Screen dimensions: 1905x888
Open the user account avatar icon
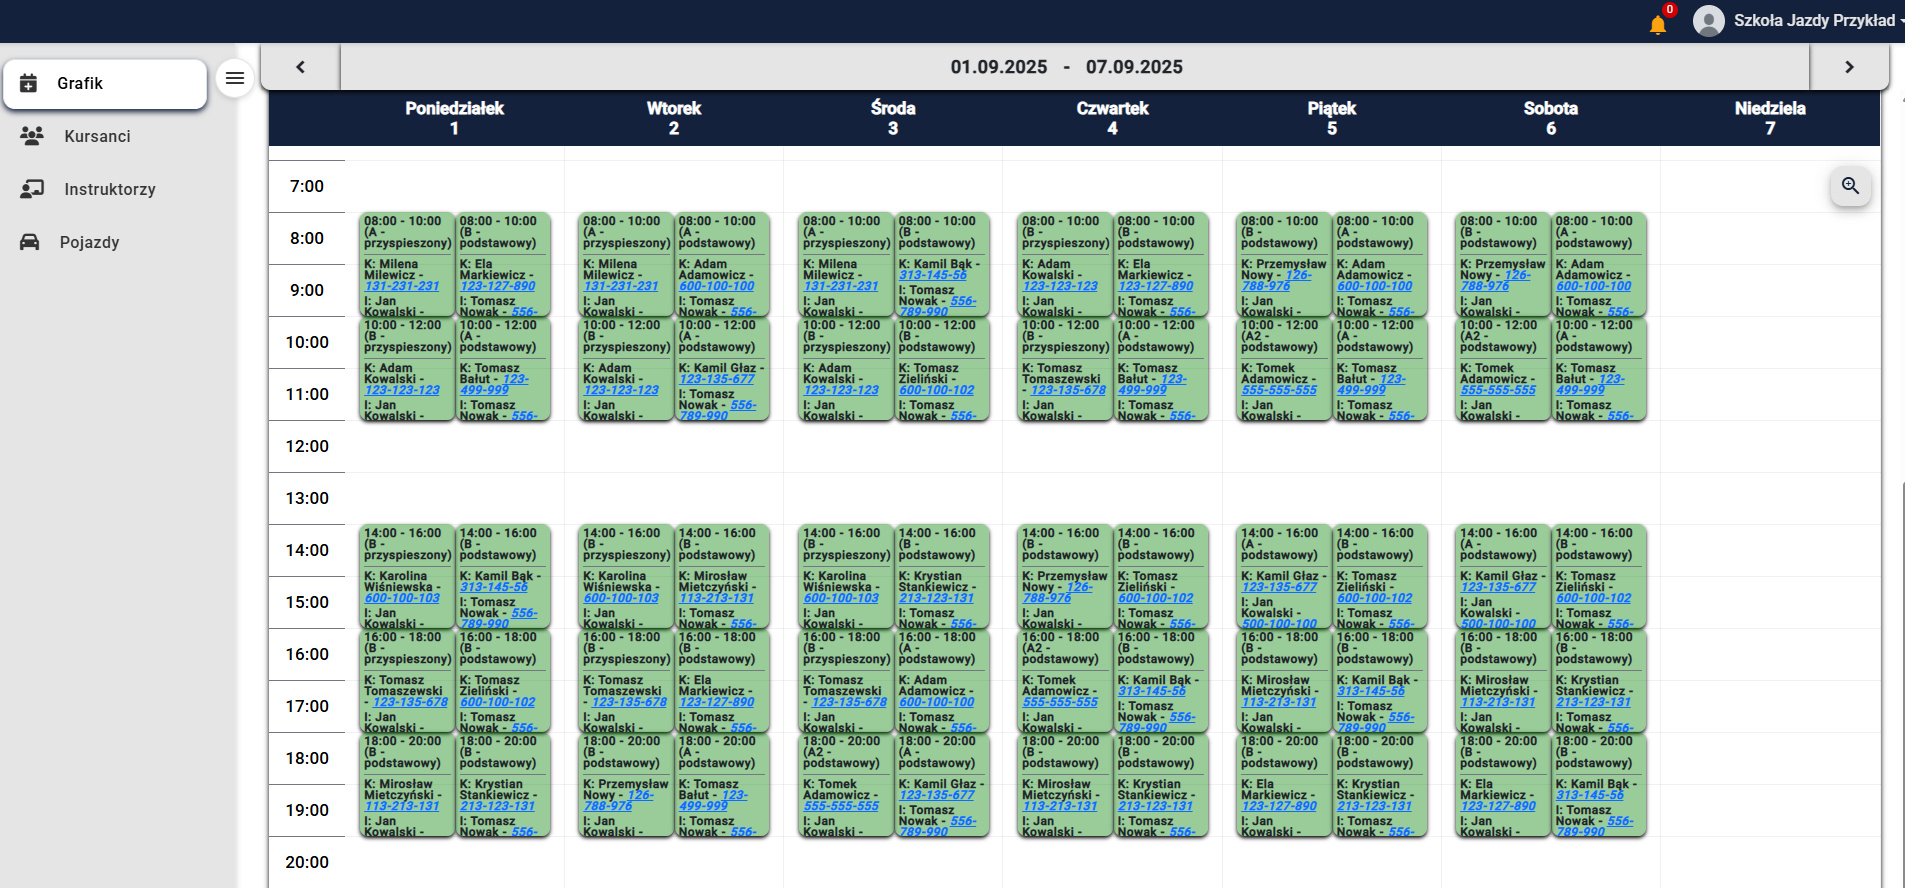[x=1708, y=21]
